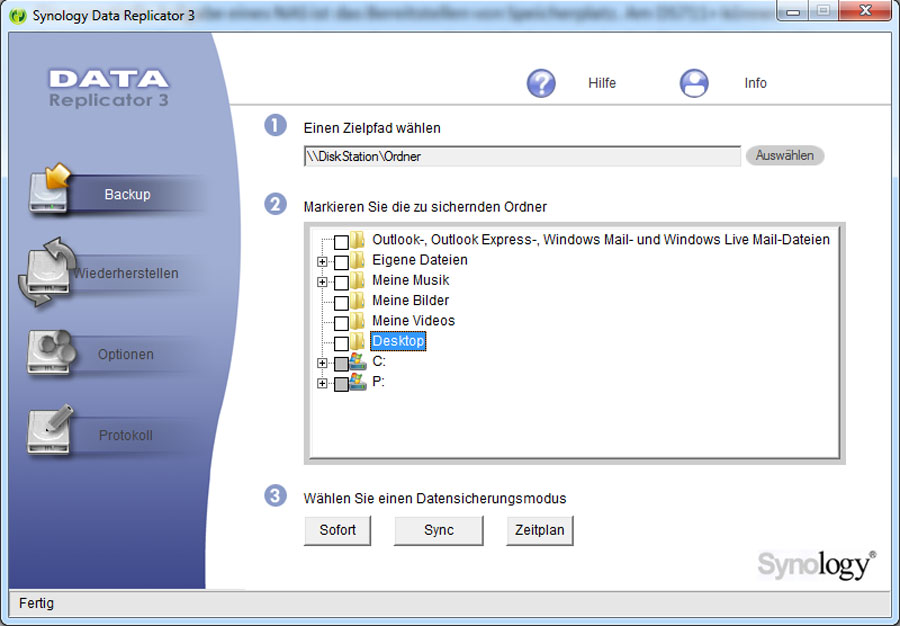900x626 pixels.
Task: Check the Meine Musik checkbox
Action: [341, 282]
